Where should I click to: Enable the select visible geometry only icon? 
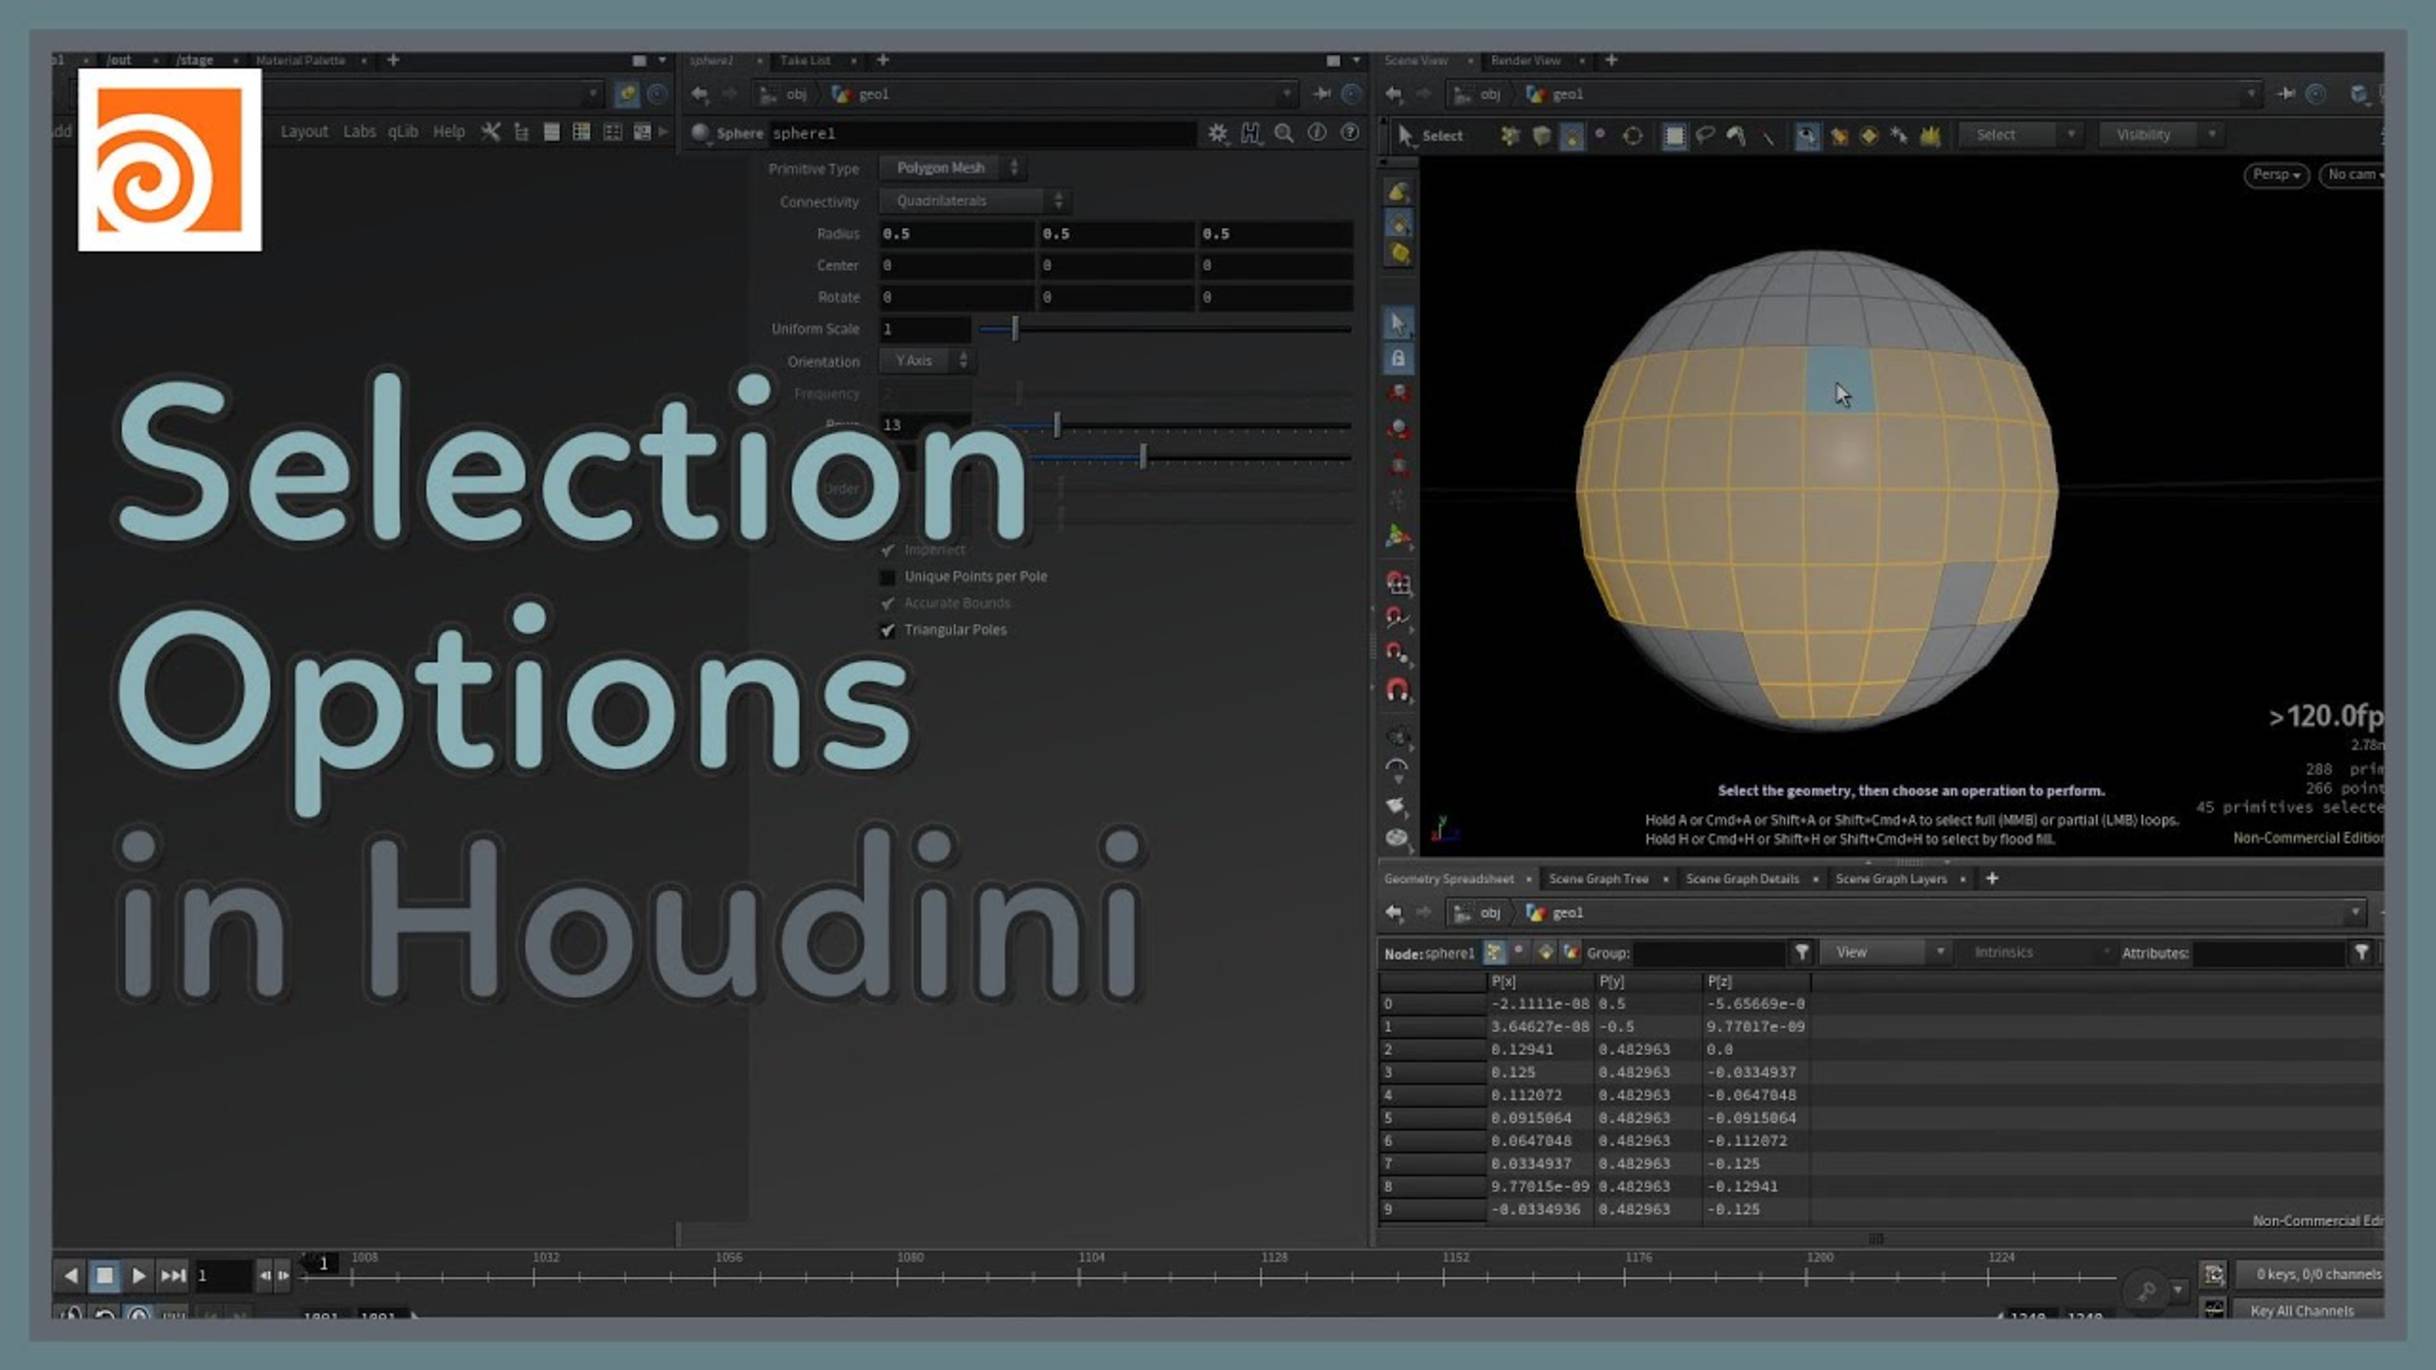point(1806,135)
